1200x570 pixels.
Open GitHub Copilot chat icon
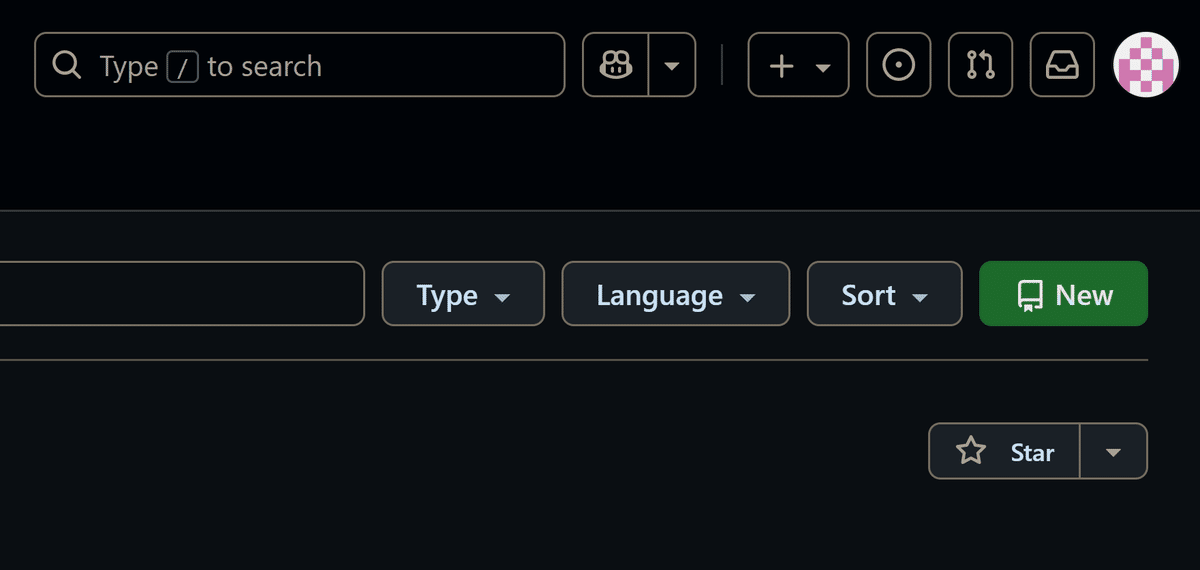tap(615, 65)
